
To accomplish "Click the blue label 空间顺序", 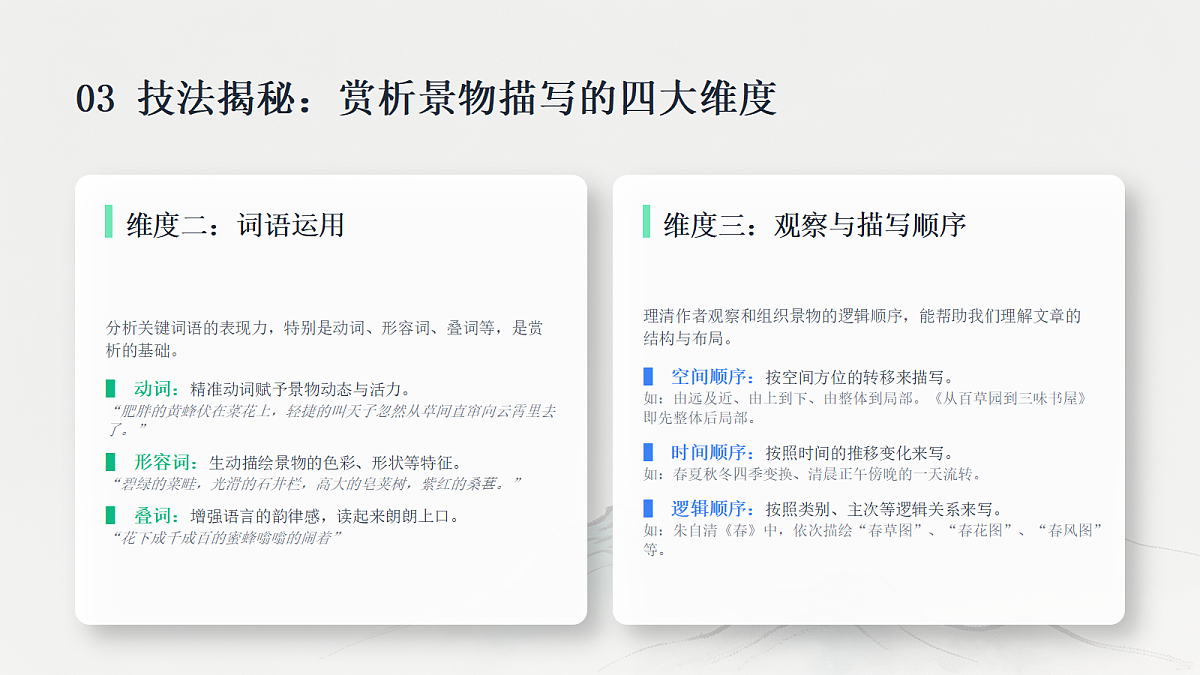I will coord(712,377).
